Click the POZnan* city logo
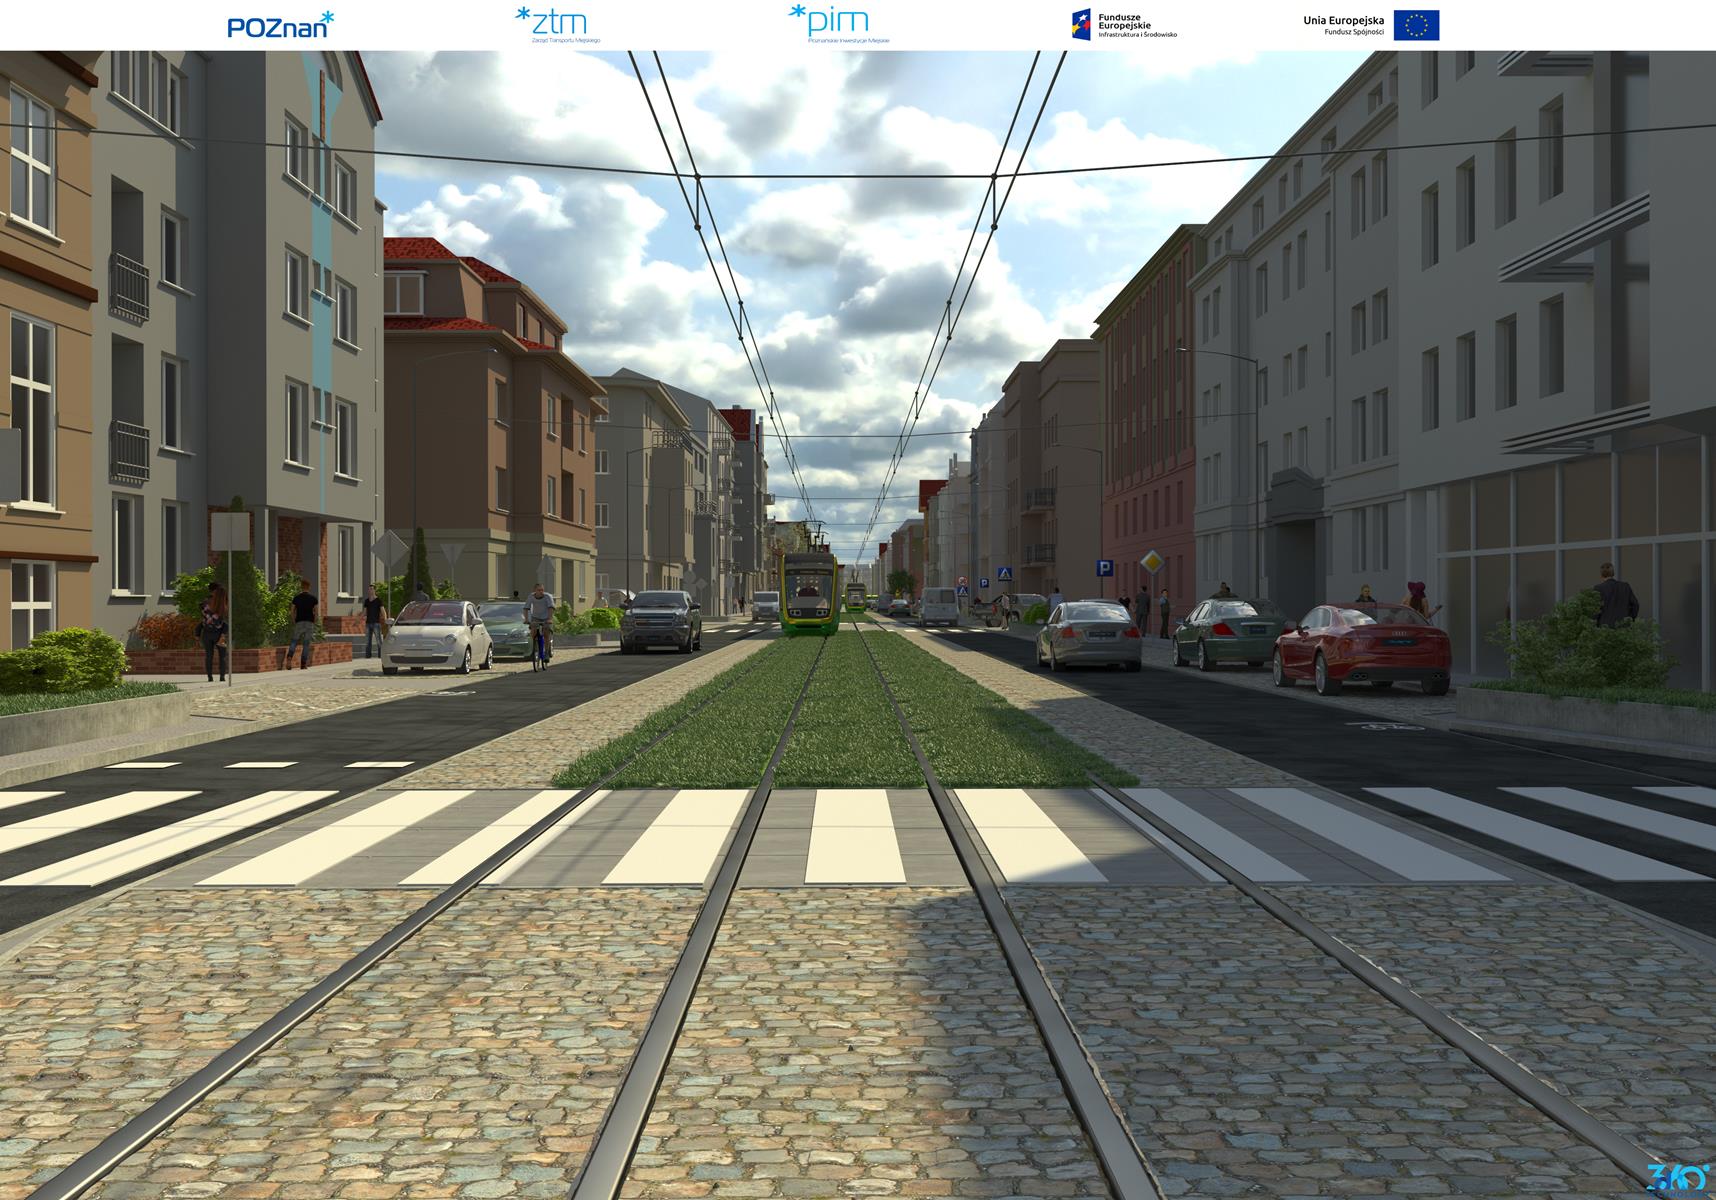 (280, 25)
